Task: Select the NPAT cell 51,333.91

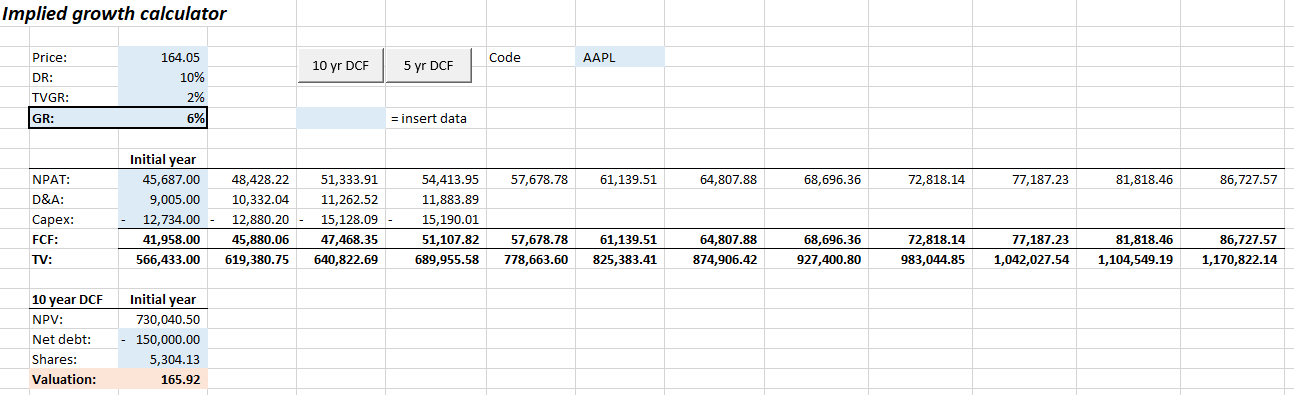Action: click(x=341, y=180)
